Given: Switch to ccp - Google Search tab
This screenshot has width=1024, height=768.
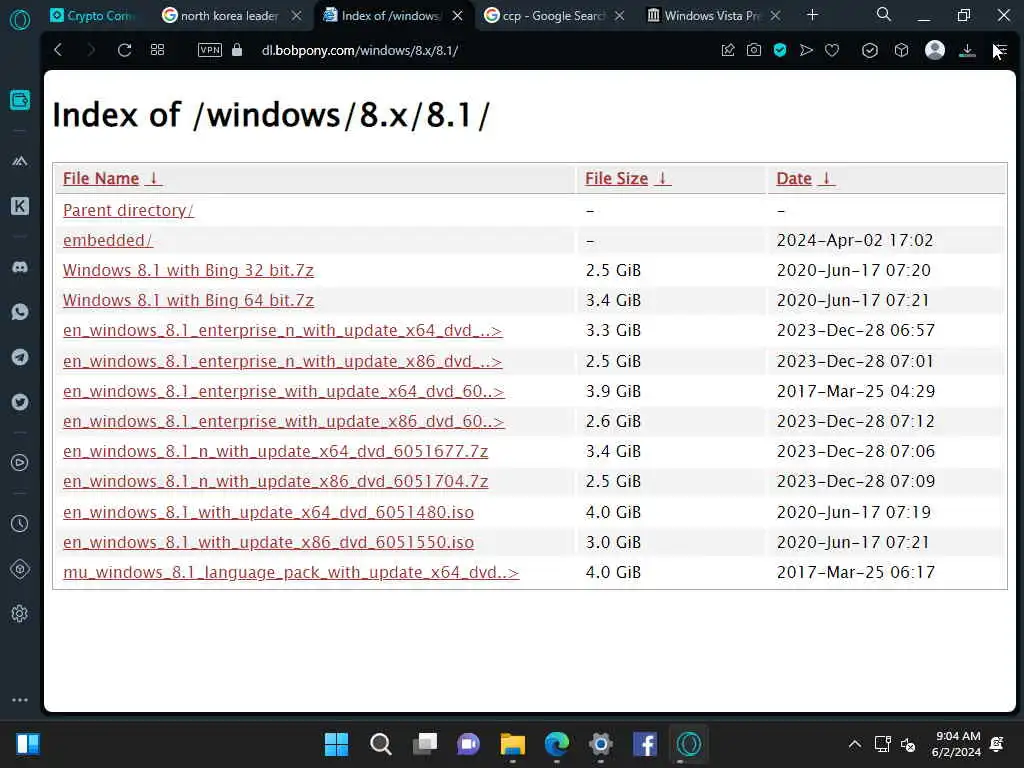Looking at the screenshot, I should click(554, 16).
